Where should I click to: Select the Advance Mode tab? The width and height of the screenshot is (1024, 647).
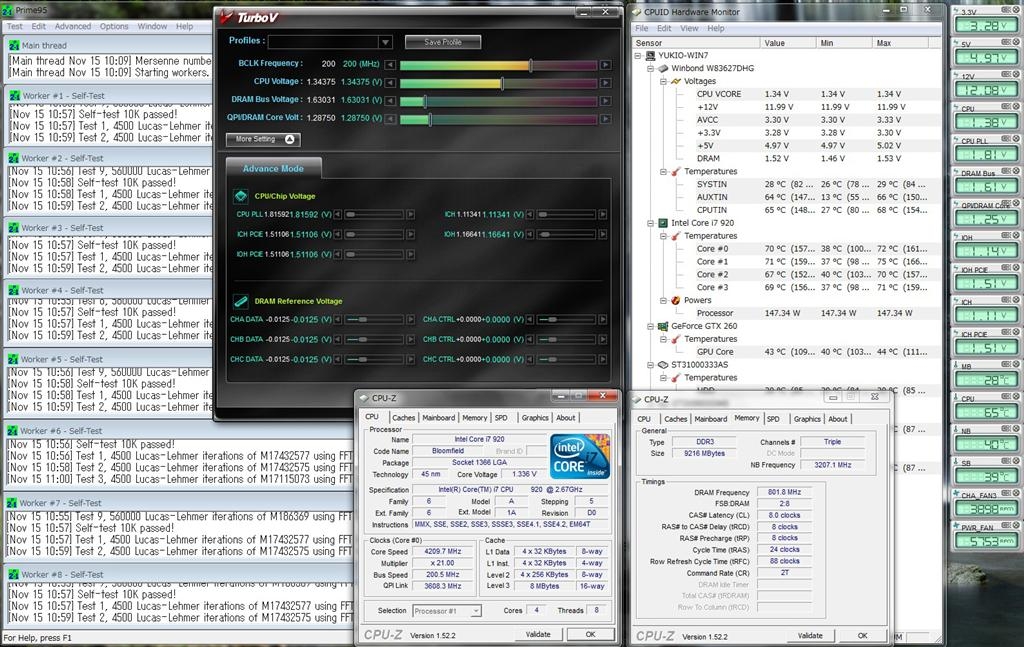coord(273,168)
